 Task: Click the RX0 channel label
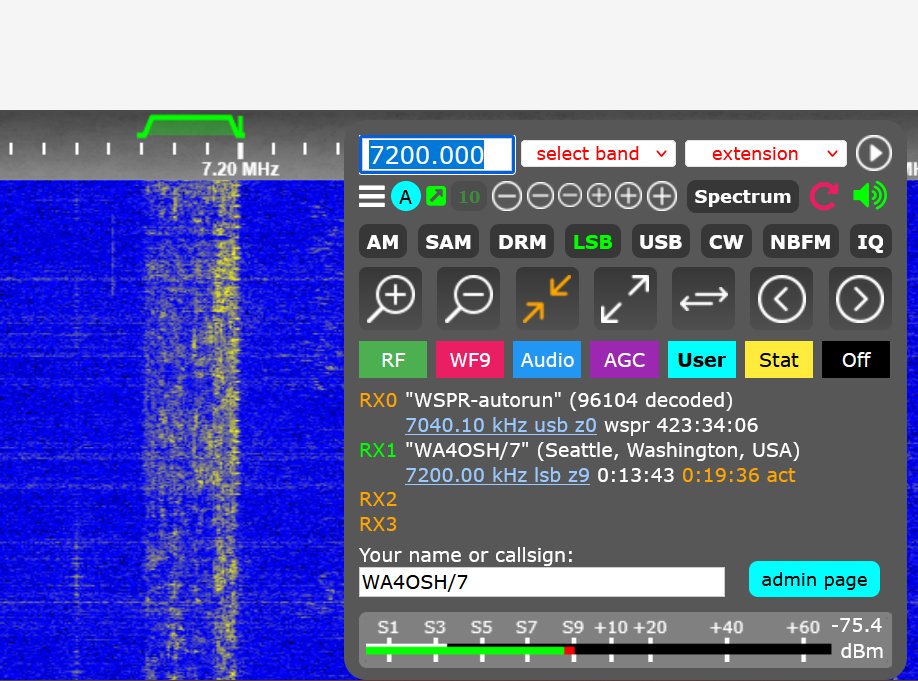click(x=378, y=400)
